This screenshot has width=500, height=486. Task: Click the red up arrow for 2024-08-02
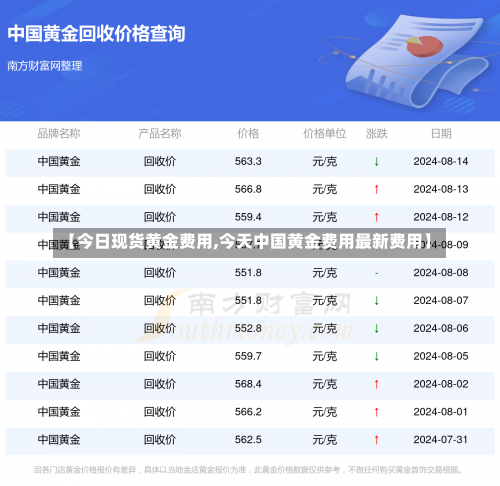376,384
